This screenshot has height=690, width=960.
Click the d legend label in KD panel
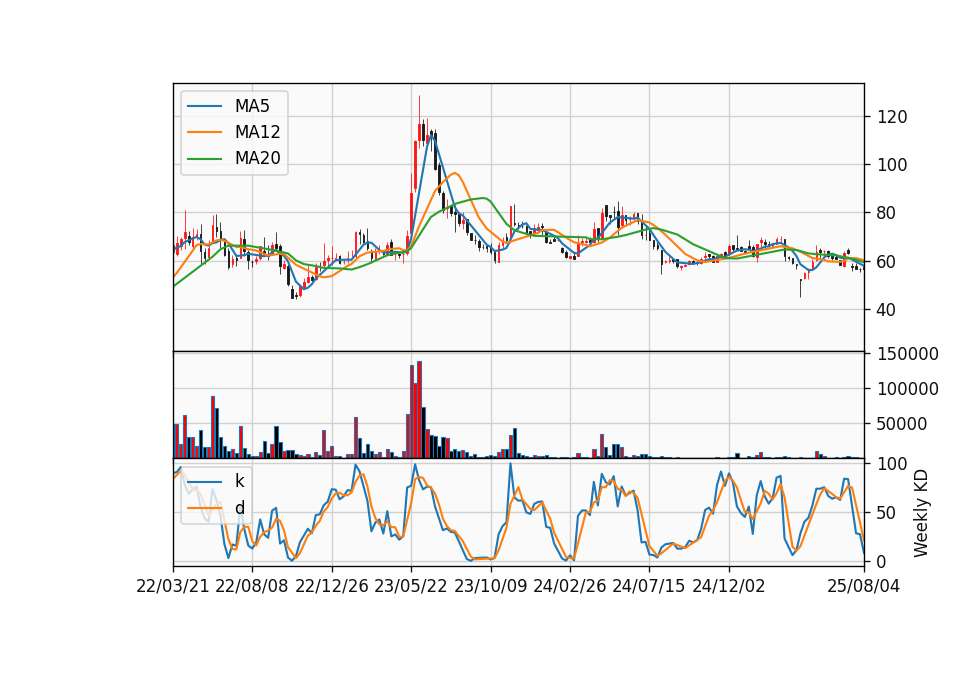[x=239, y=508]
